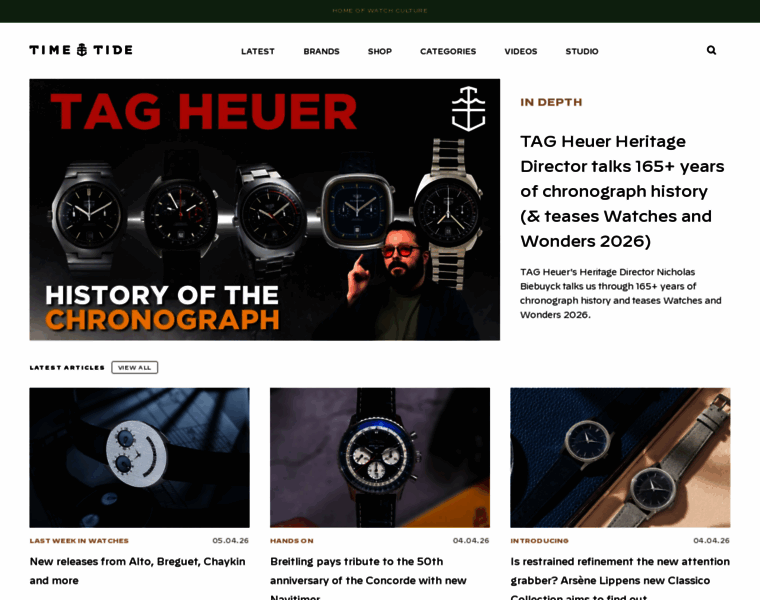Click the View All button
The width and height of the screenshot is (760, 600).
coord(135,367)
